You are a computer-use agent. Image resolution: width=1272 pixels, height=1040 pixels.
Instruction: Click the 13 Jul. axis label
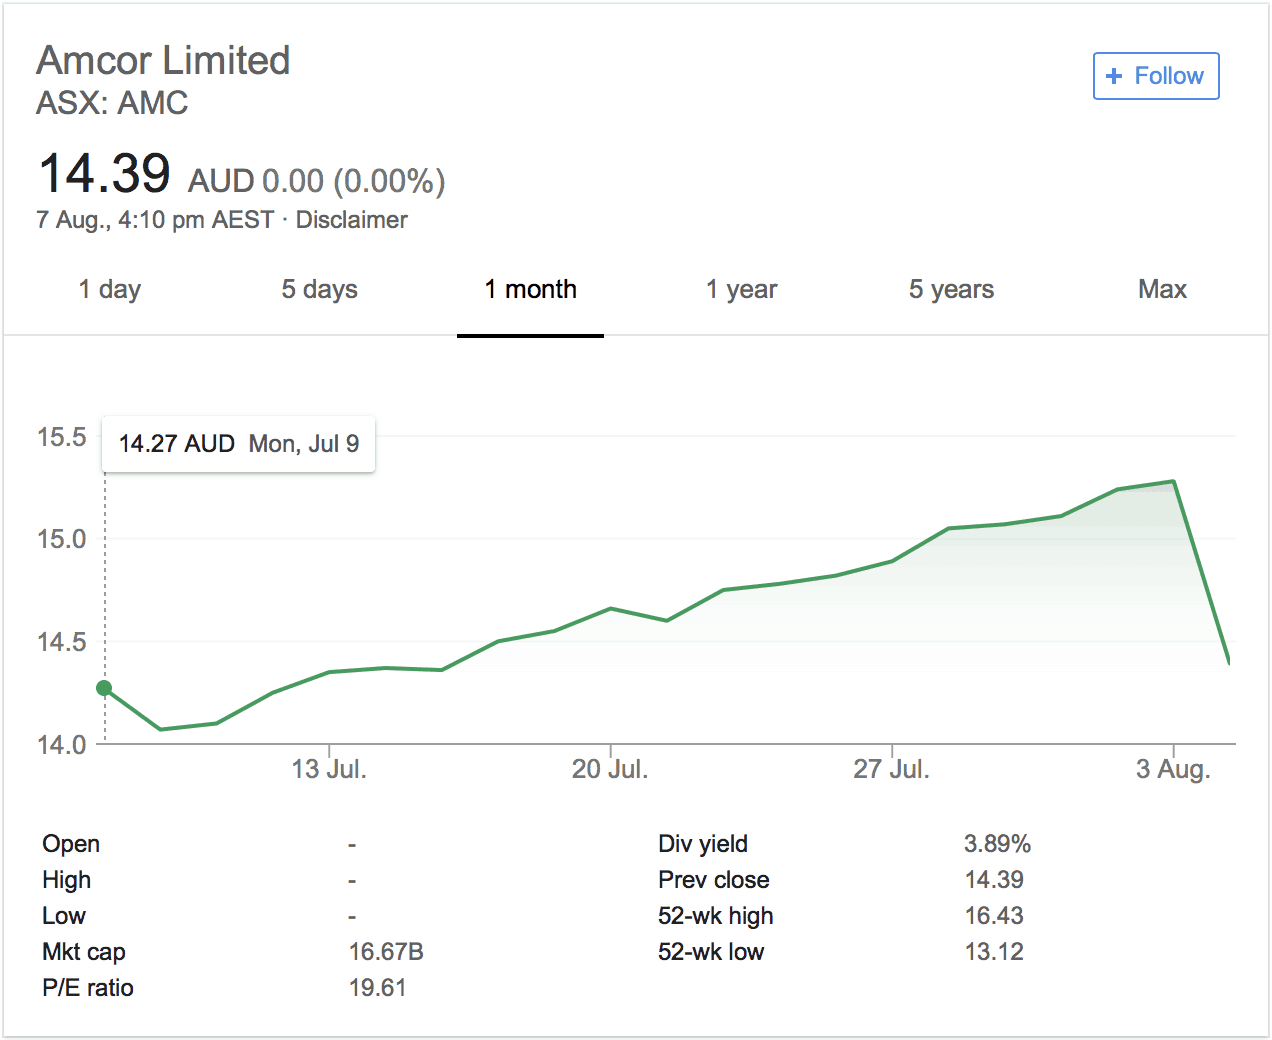(x=329, y=769)
